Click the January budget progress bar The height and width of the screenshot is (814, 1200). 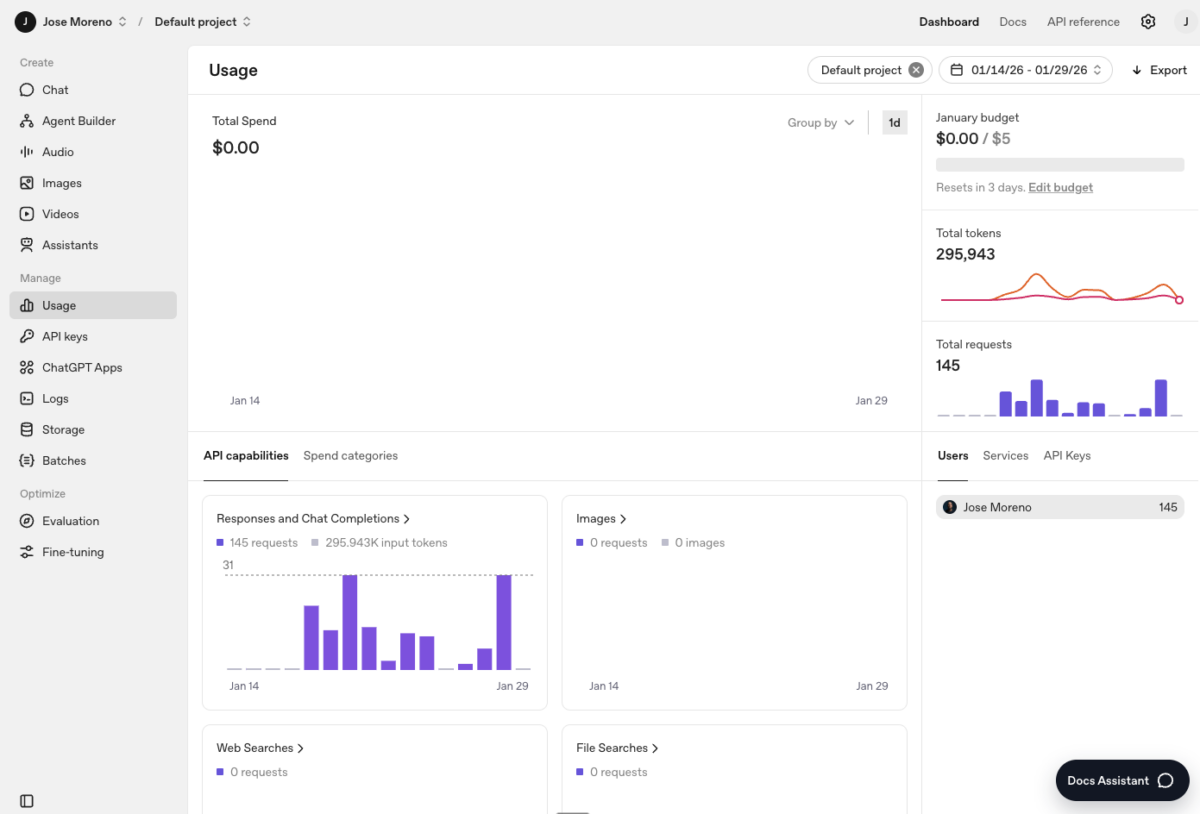point(1059,164)
